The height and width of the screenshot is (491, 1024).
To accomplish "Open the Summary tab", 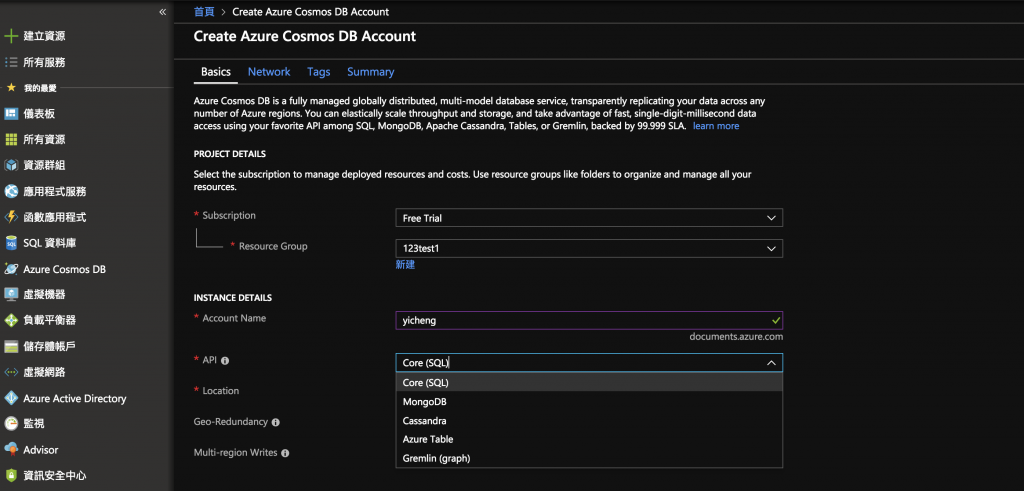I will pyautogui.click(x=370, y=72).
